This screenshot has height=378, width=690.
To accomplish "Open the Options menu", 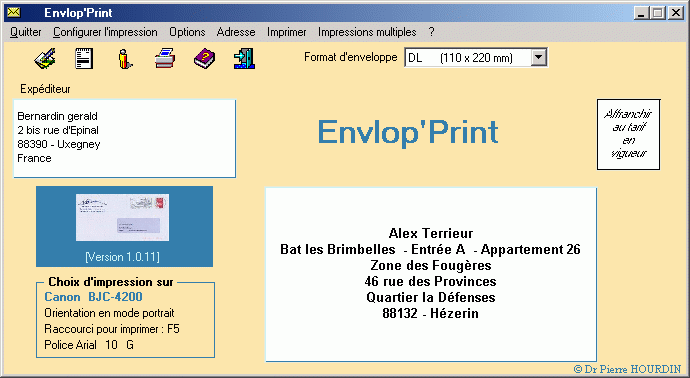I will [x=187, y=32].
